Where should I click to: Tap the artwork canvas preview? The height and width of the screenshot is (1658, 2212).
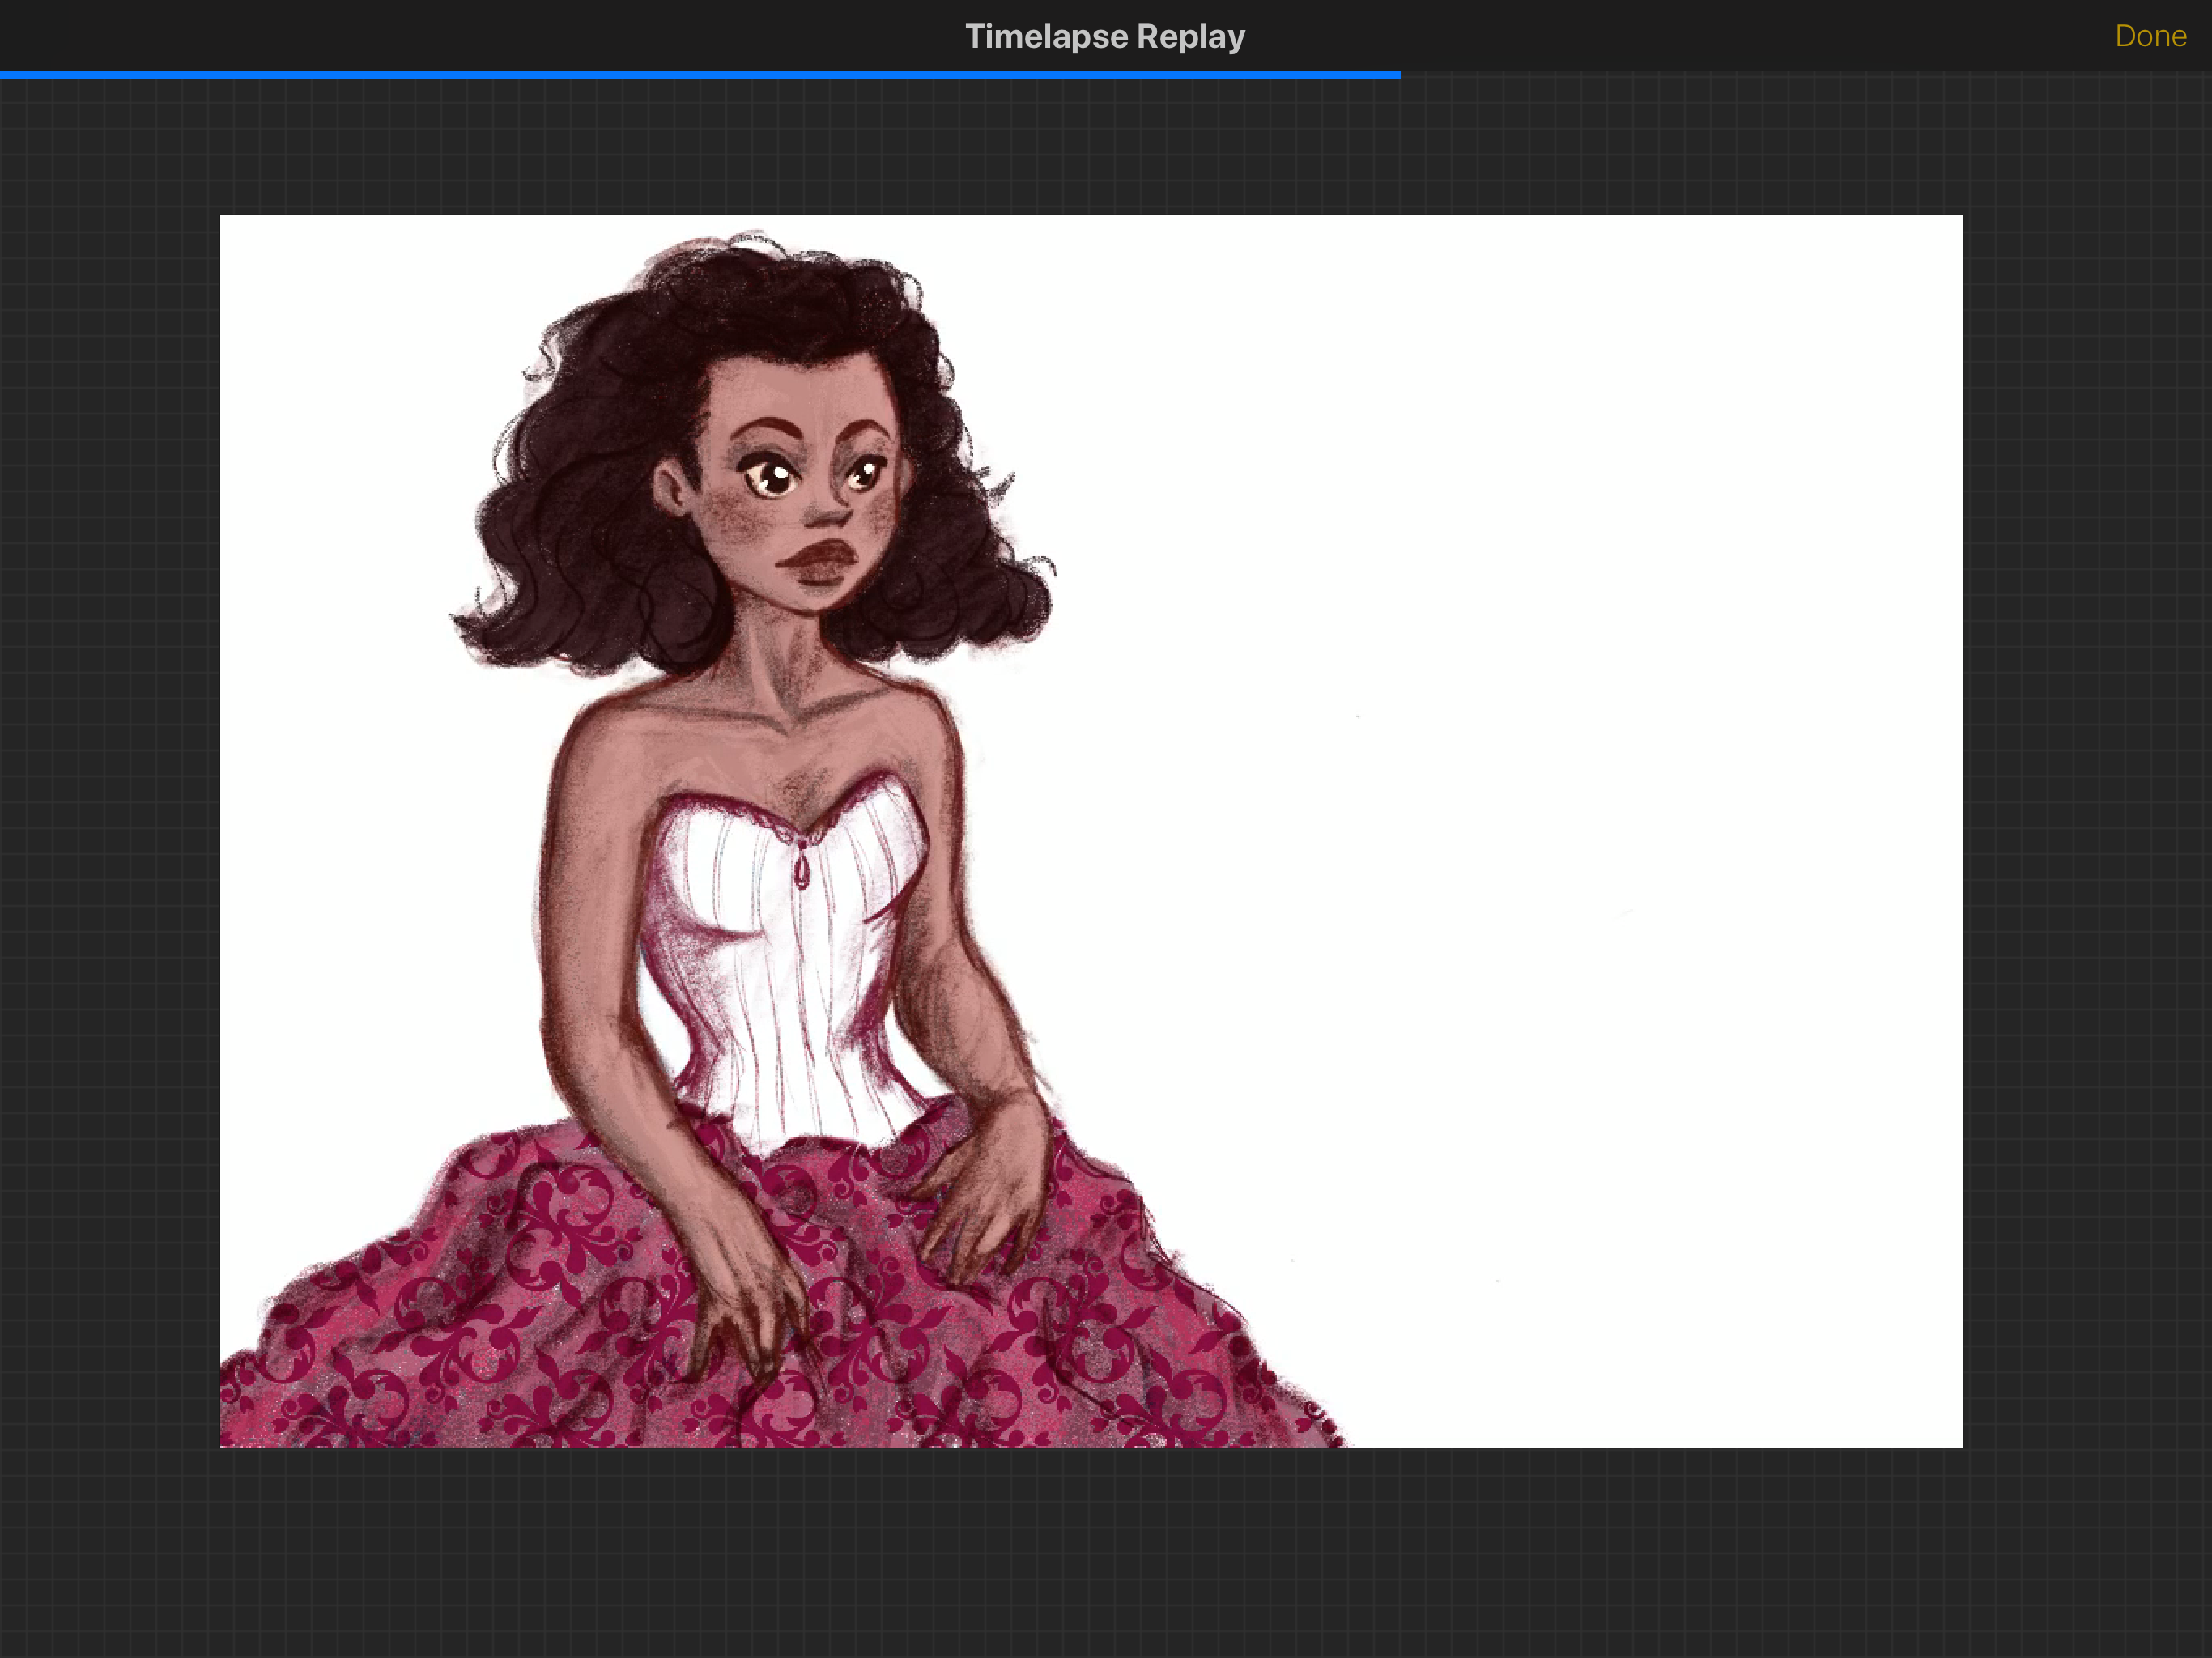pyautogui.click(x=1091, y=831)
